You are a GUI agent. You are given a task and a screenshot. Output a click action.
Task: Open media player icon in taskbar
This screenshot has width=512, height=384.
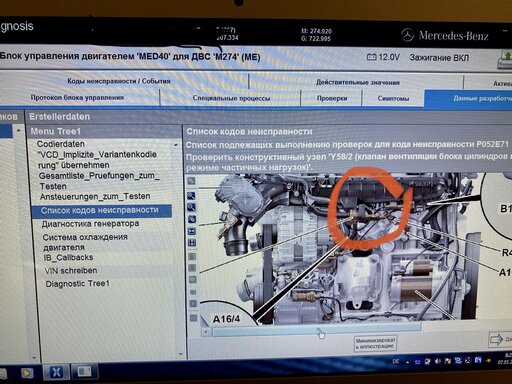pyautogui.click(x=27, y=373)
